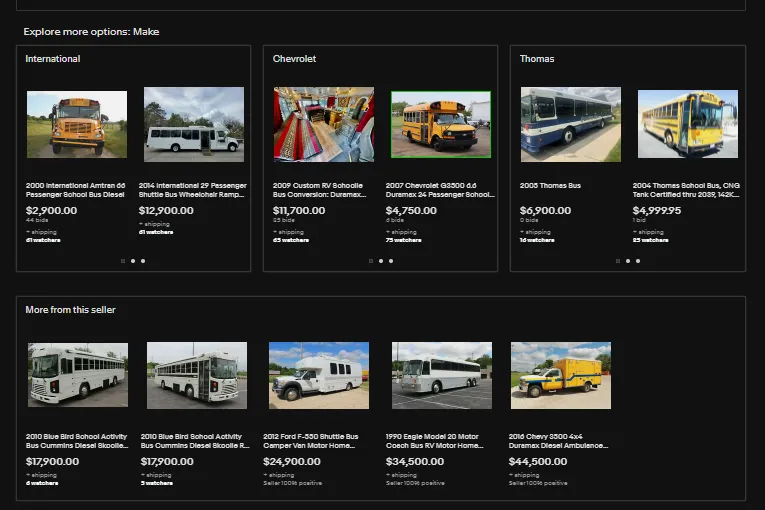The image size is (765, 510).
Task: Open the 2005 Thomas Bus listing title
Action: [x=550, y=185]
